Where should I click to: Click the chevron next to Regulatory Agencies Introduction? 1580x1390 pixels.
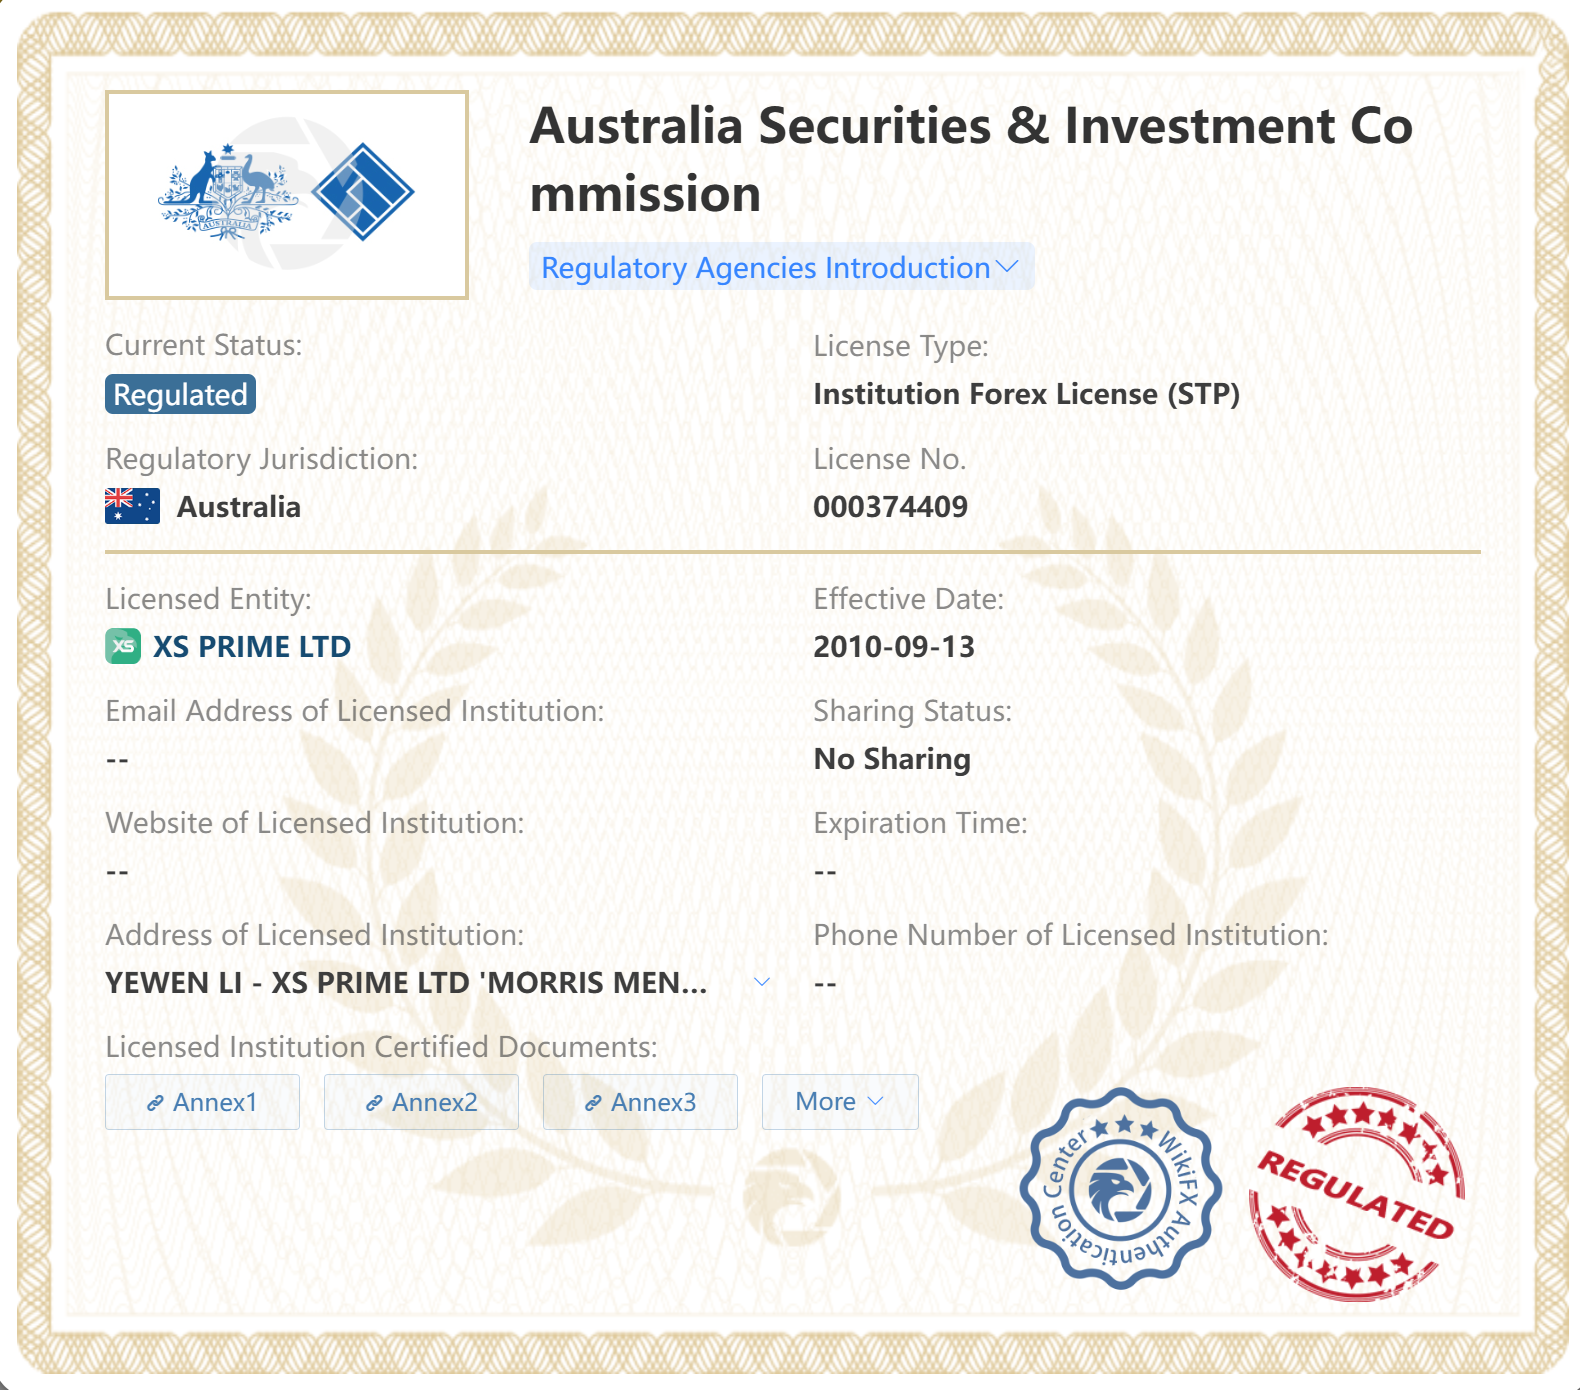1007,267
